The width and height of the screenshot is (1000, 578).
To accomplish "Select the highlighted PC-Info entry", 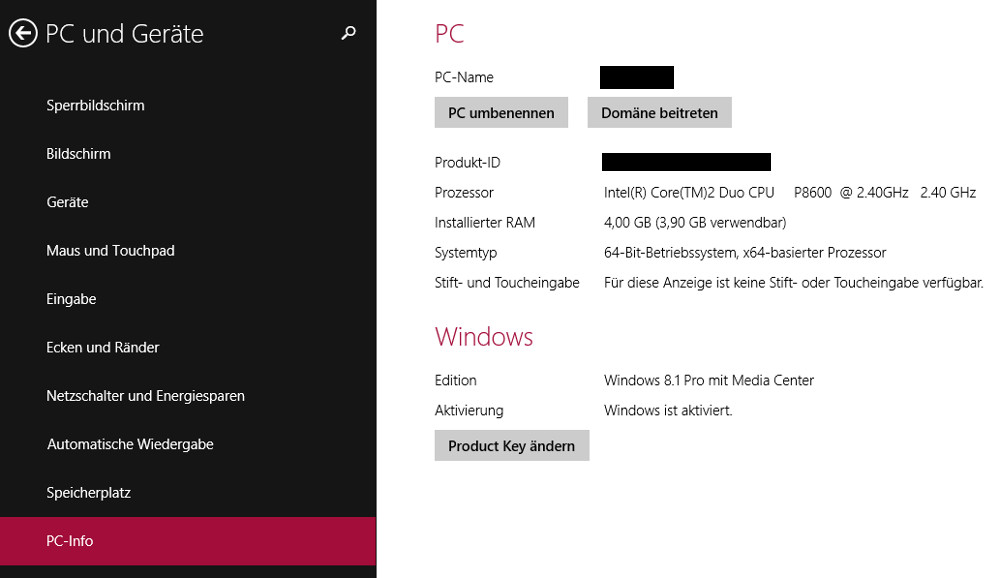I will (188, 541).
